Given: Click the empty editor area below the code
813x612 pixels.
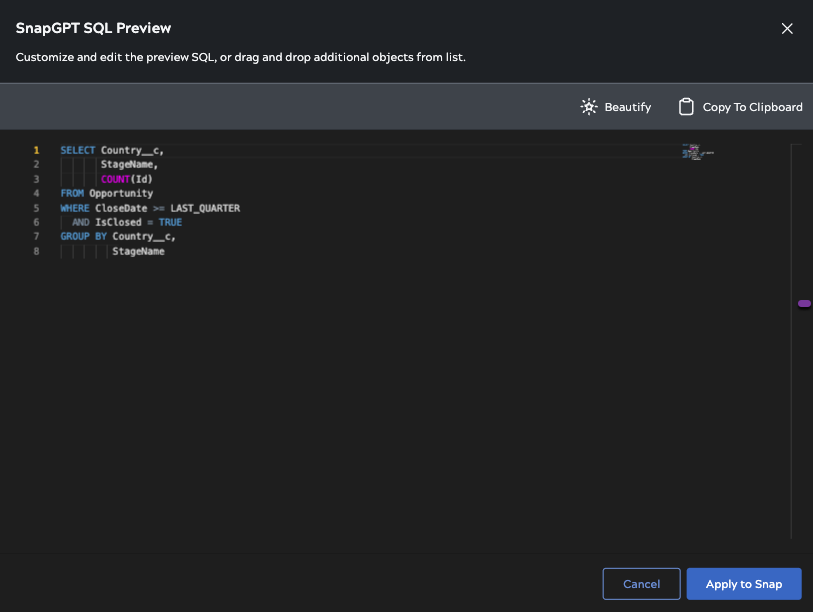Looking at the screenshot, I should point(400,400).
